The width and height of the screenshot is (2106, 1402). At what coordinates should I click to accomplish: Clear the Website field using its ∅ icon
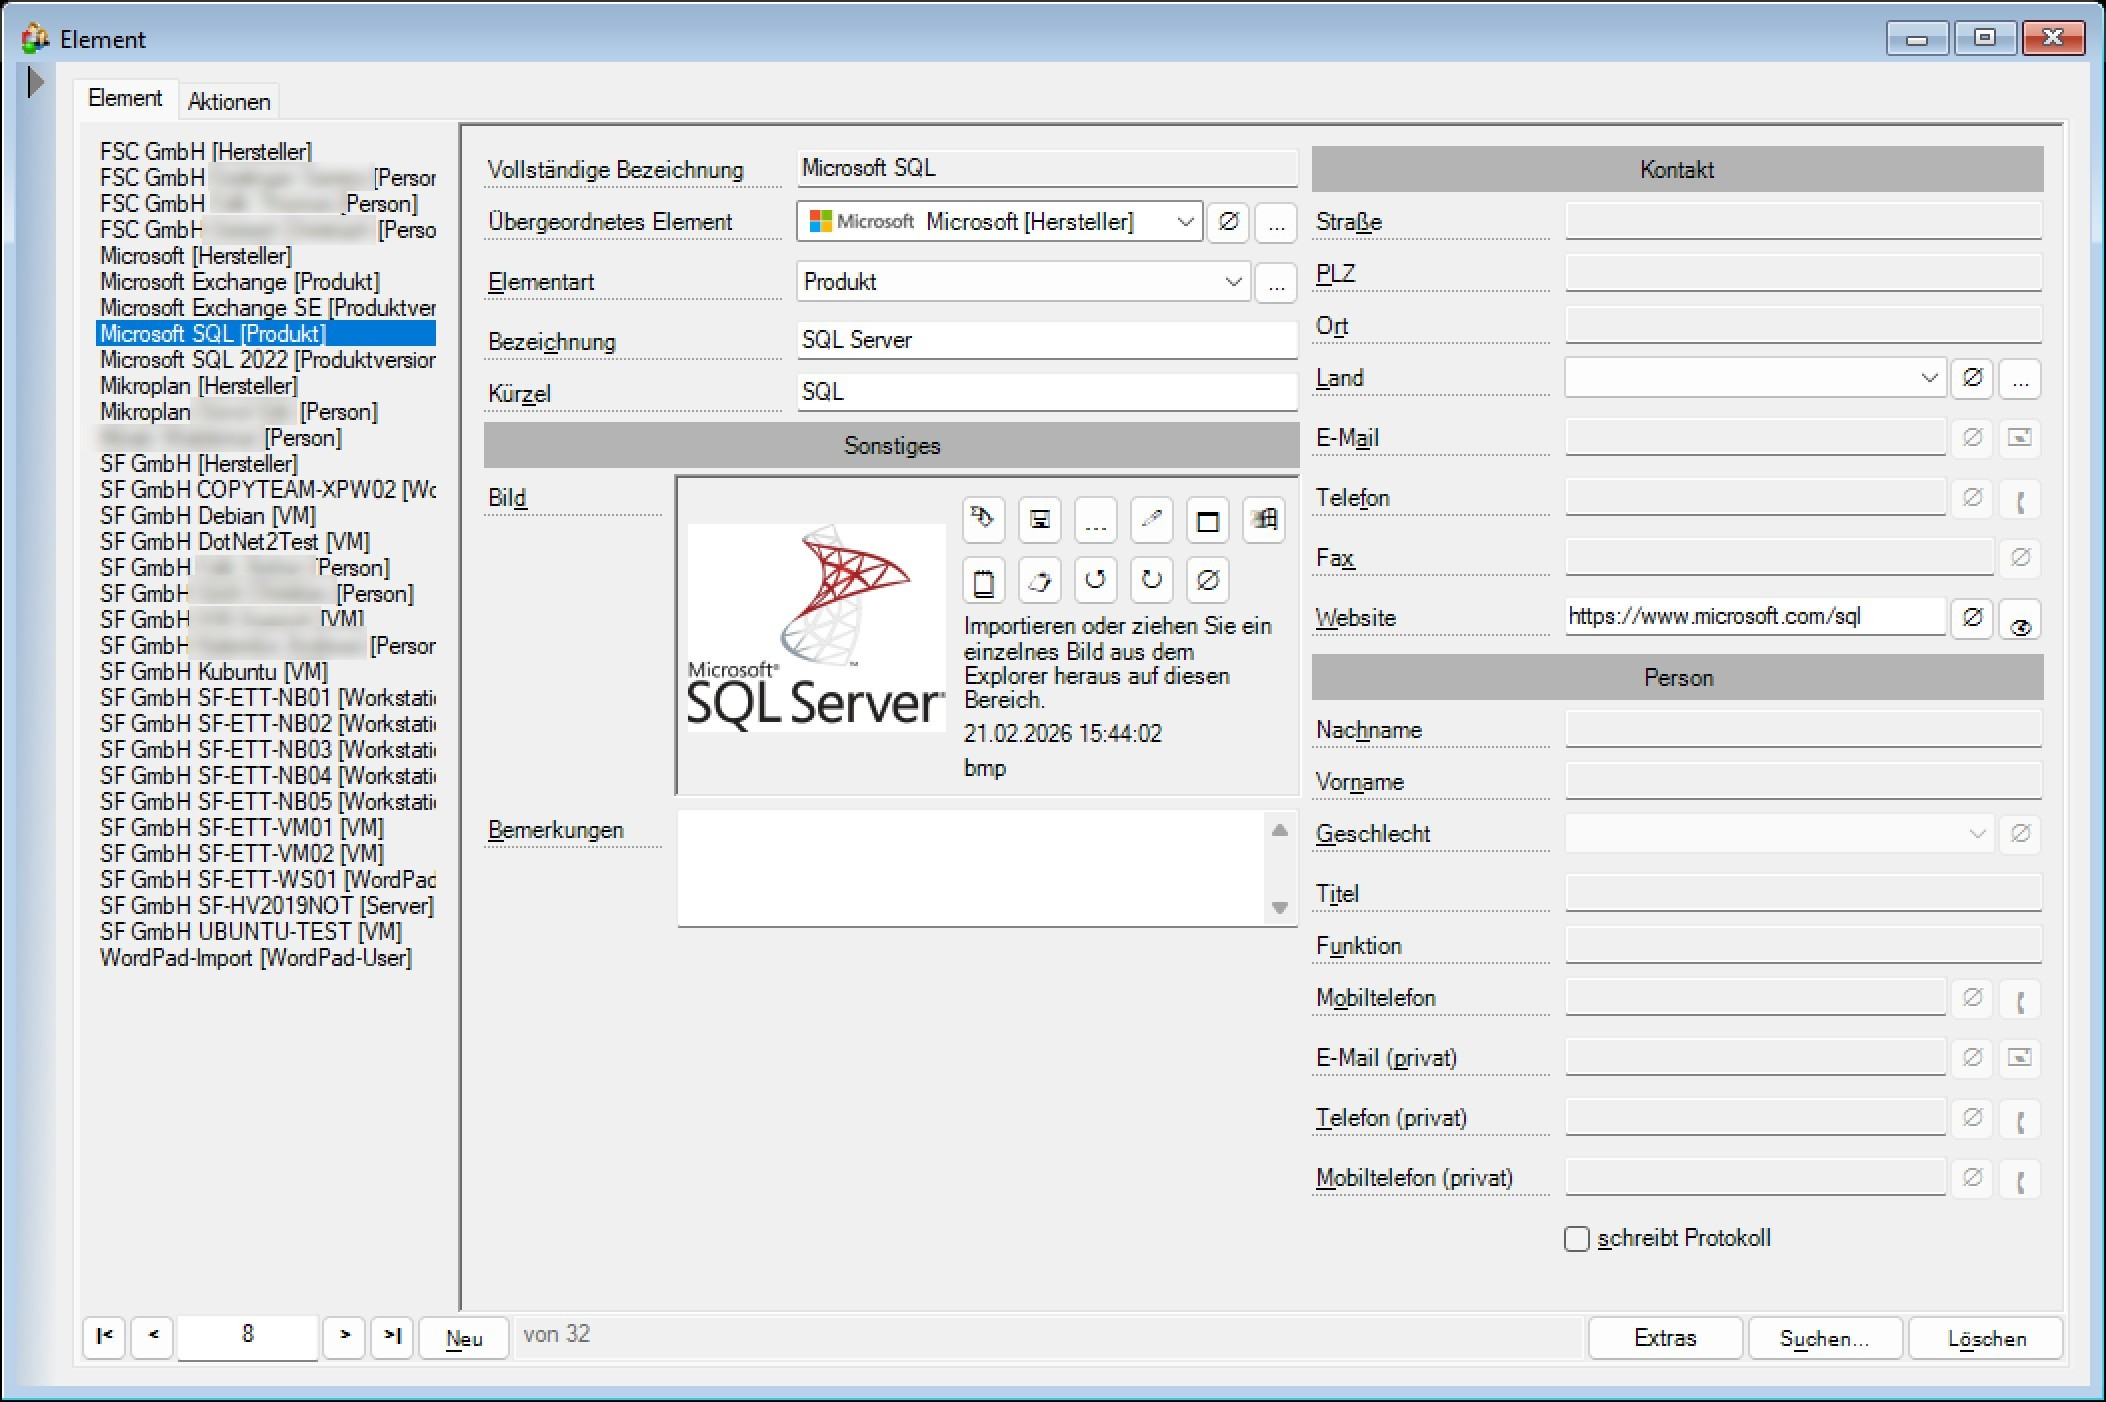pos(1973,617)
